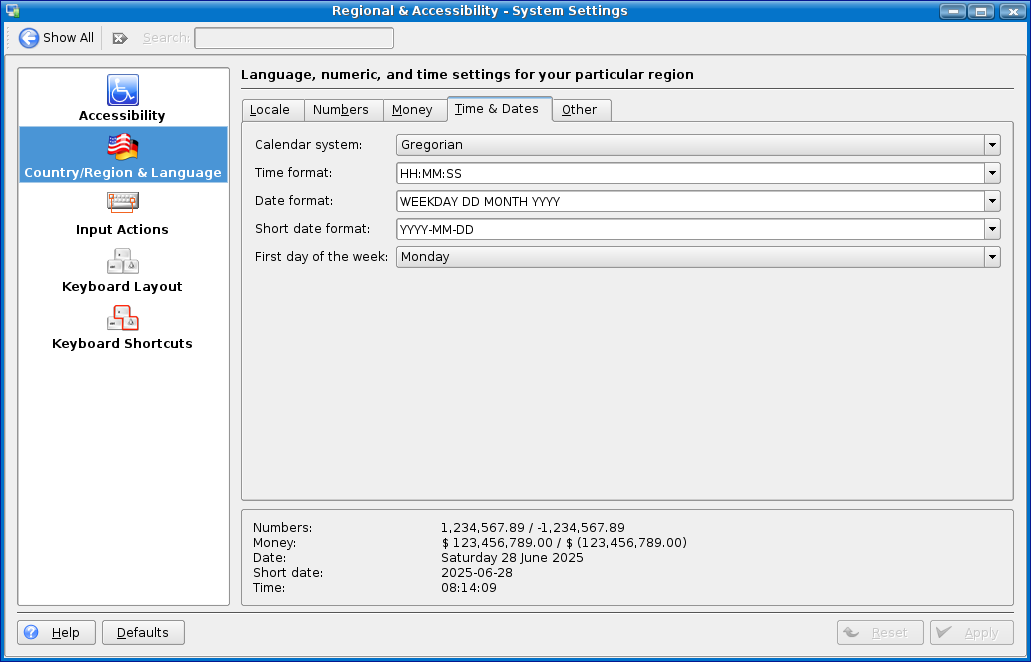
Task: Click the system settings titlebar icon
Action: [12, 11]
